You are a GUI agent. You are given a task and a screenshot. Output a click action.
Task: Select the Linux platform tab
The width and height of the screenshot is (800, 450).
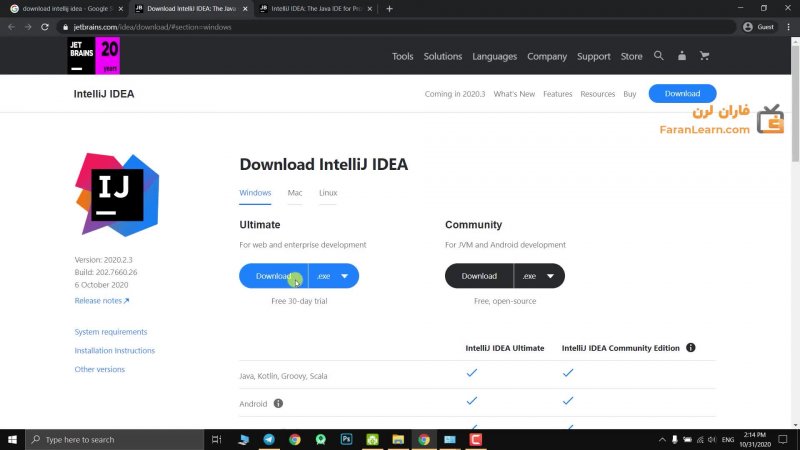(328, 193)
